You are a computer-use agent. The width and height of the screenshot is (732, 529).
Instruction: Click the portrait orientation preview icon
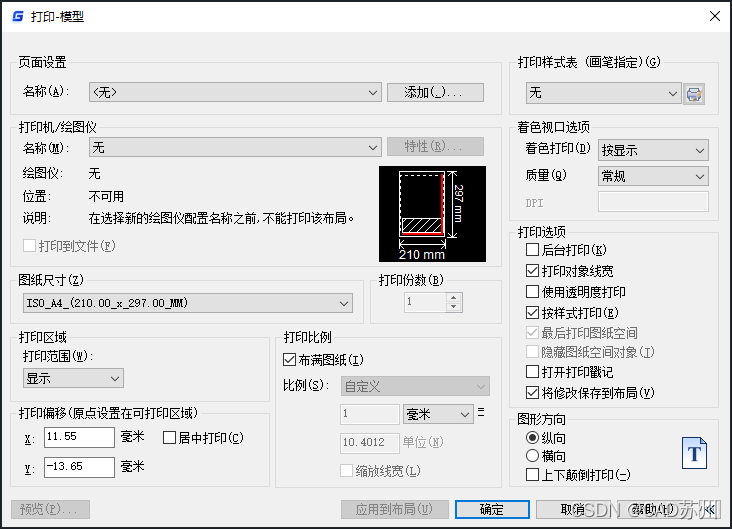coord(694,453)
